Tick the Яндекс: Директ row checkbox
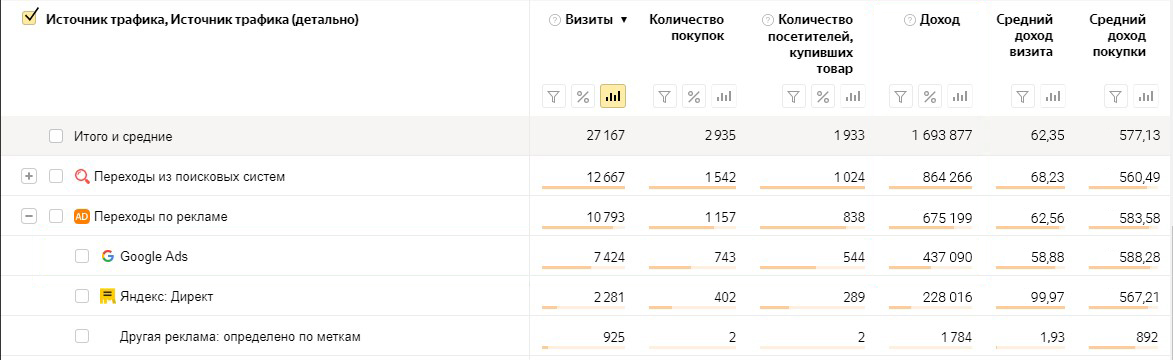 point(82,296)
